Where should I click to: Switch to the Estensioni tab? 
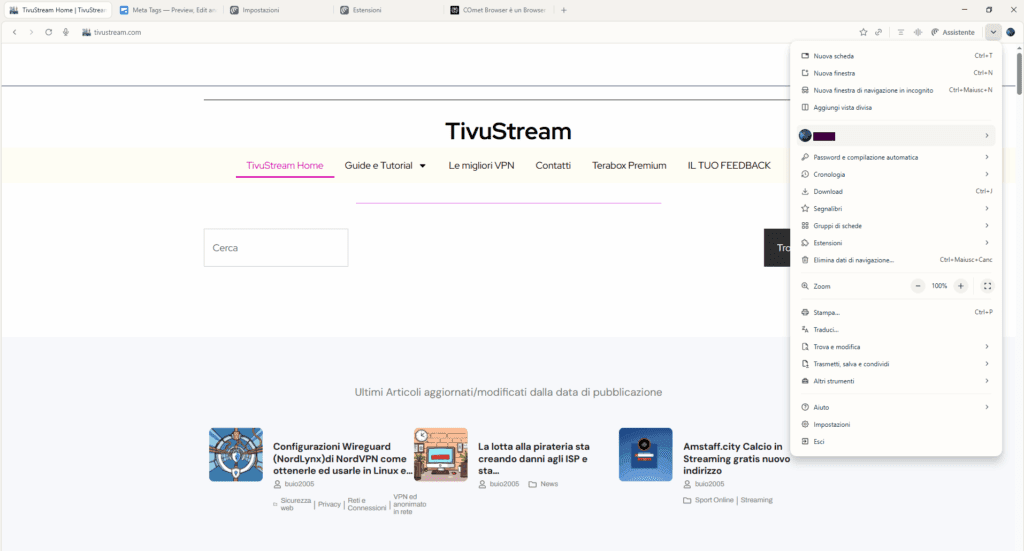(388, 10)
